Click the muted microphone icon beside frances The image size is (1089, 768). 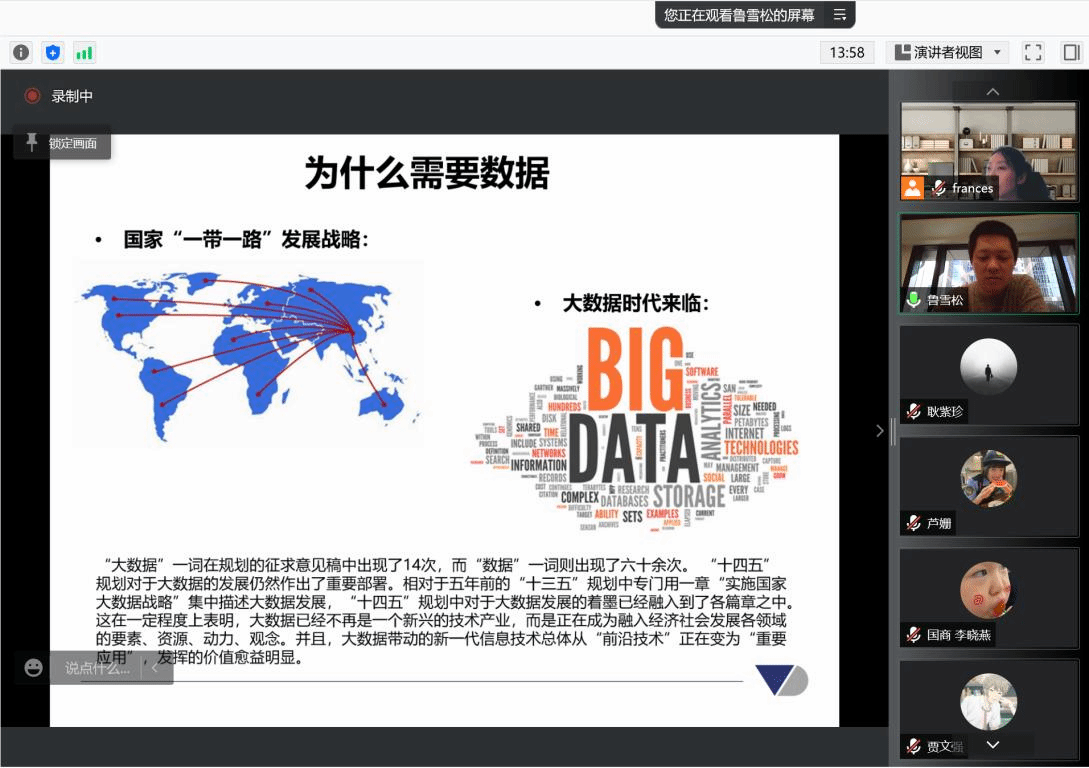pos(938,188)
